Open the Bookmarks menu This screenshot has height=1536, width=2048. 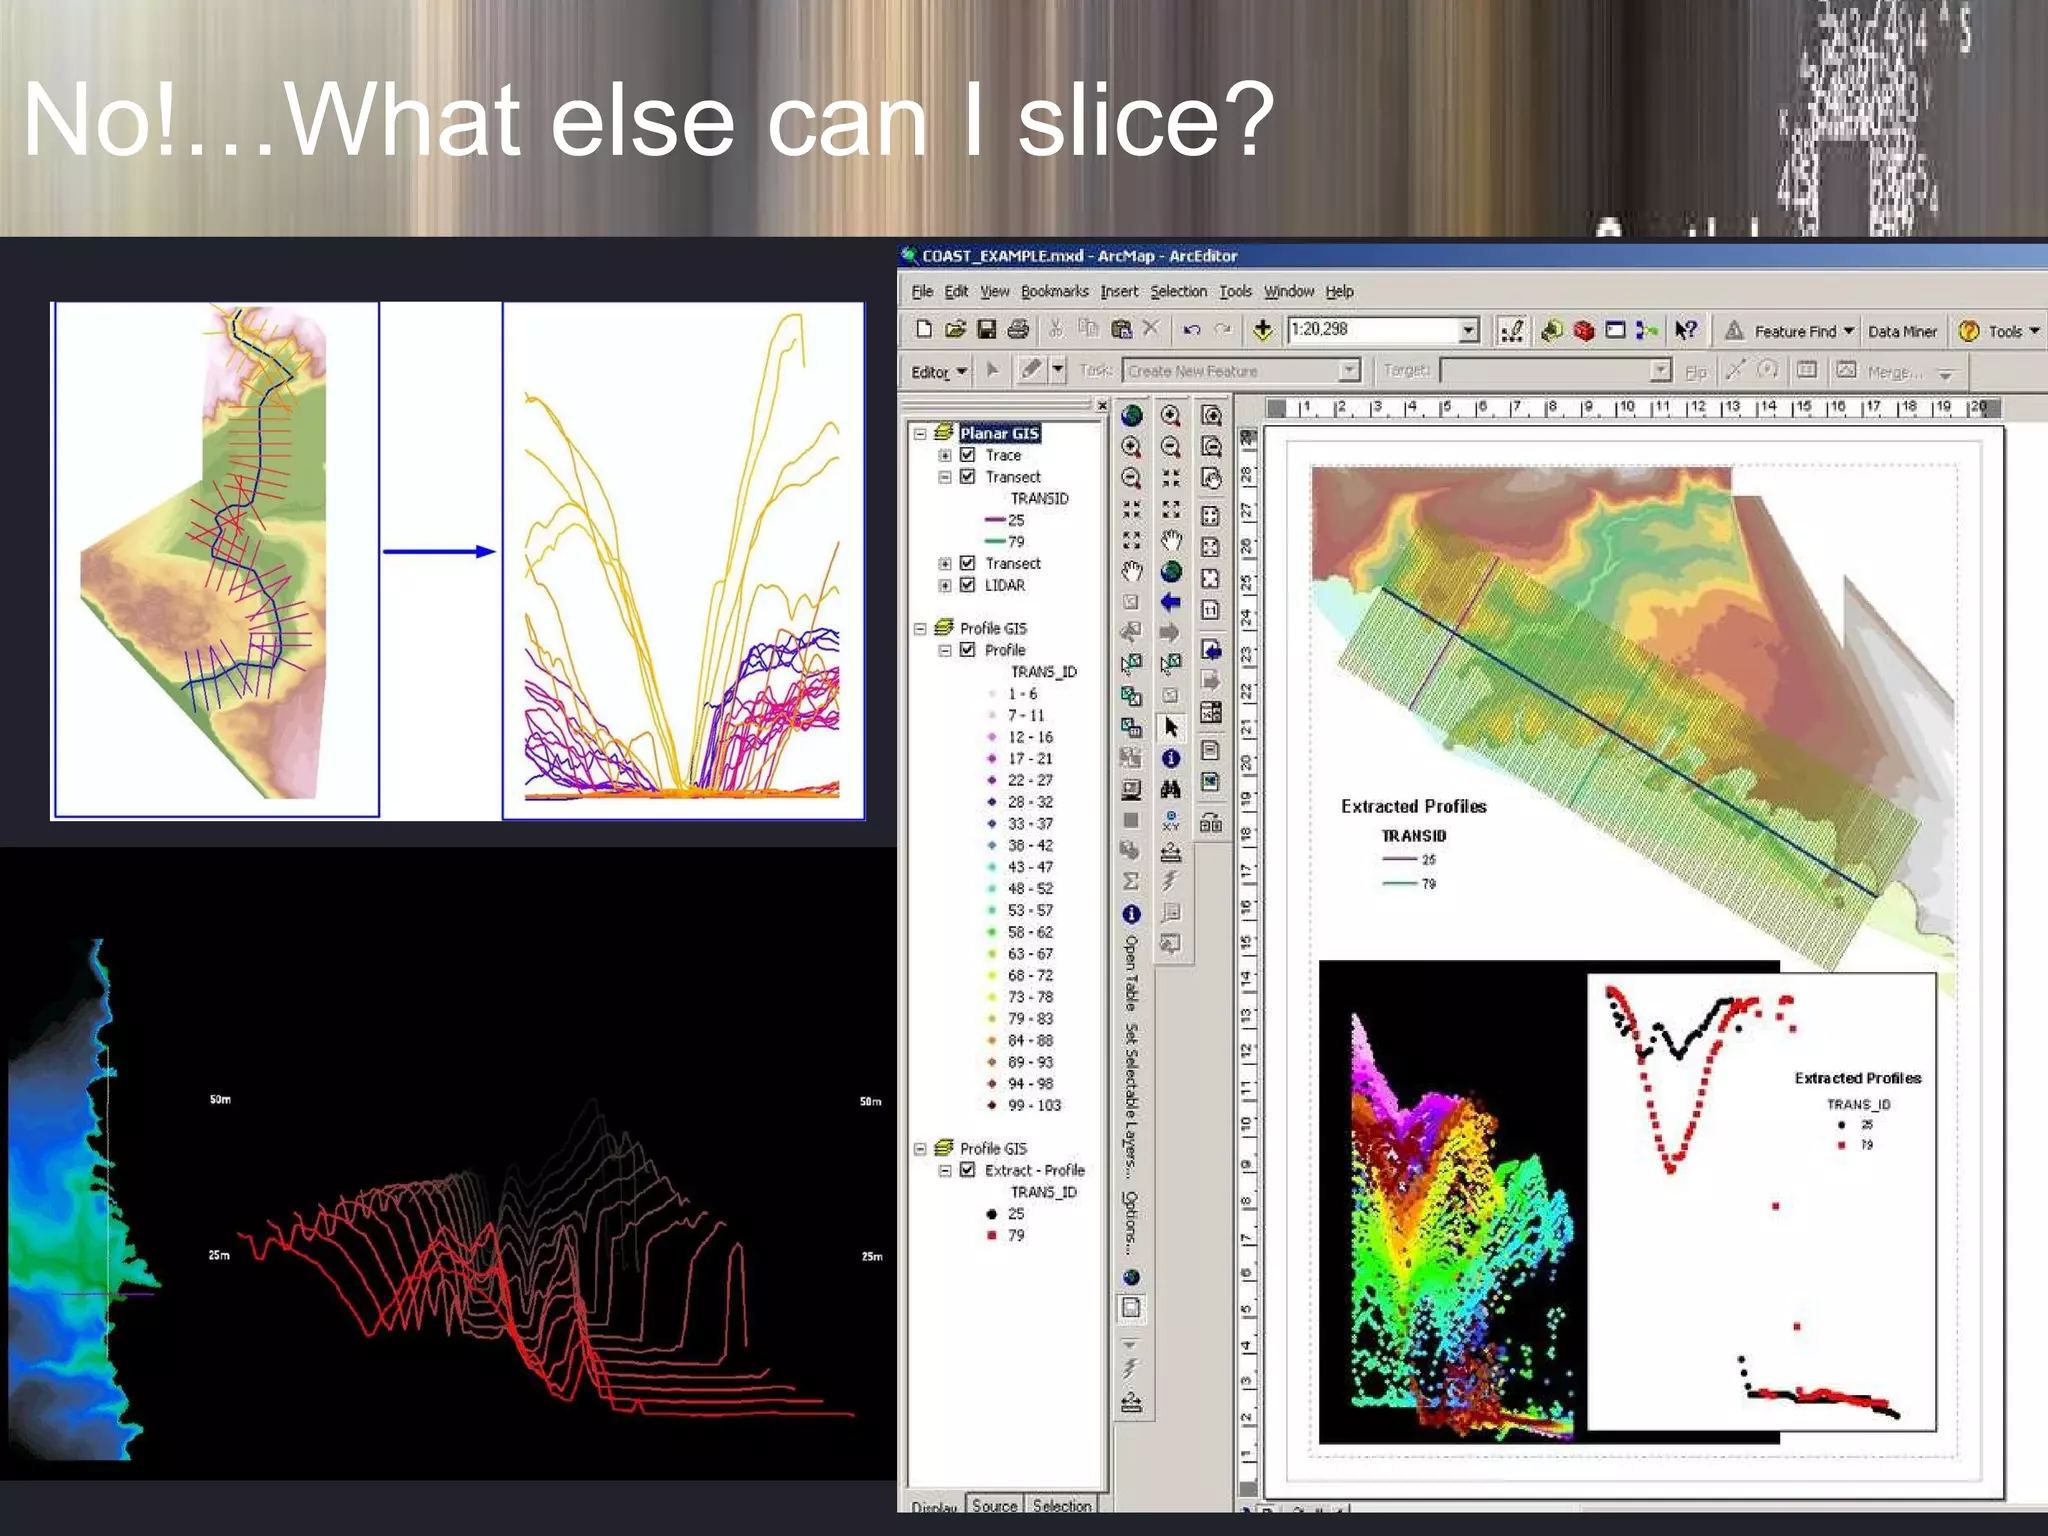point(1054,292)
